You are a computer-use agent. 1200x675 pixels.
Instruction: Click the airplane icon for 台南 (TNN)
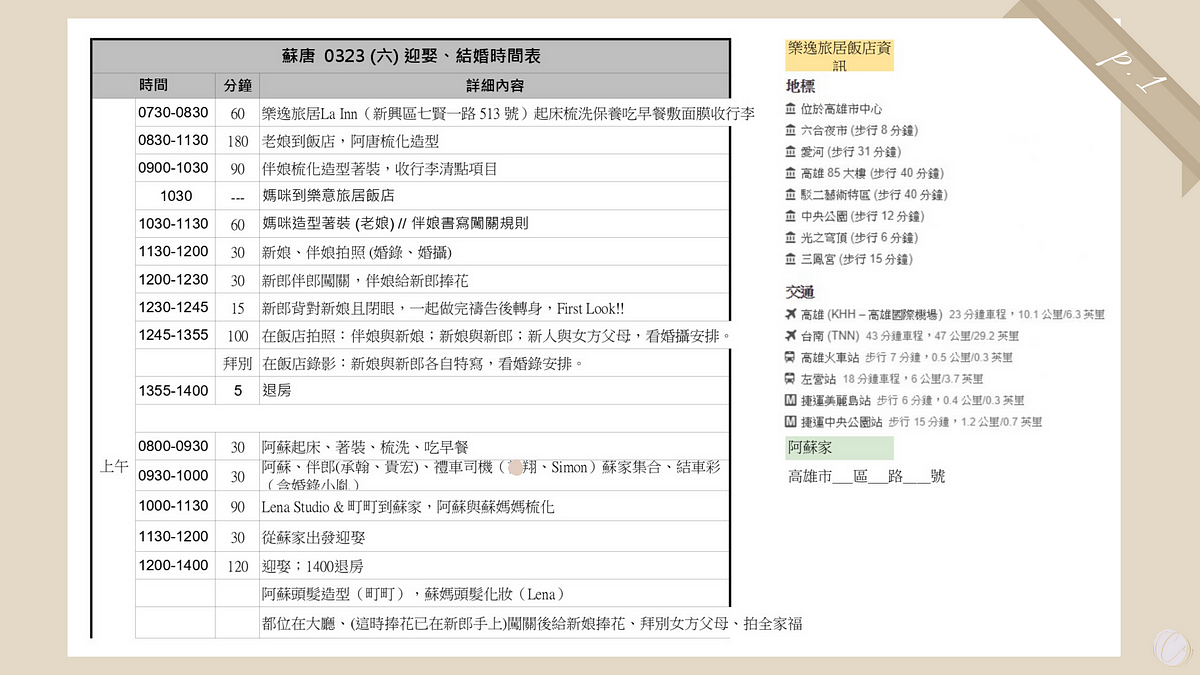[791, 336]
